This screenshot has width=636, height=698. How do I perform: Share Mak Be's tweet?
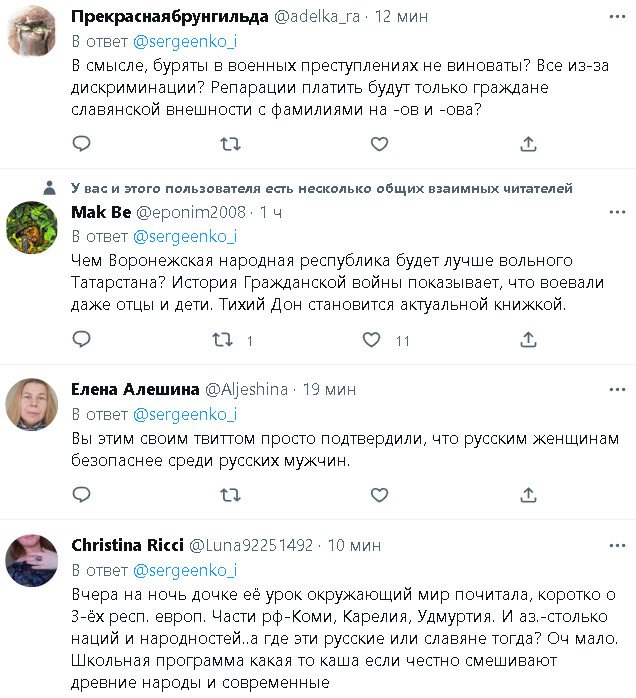529,341
